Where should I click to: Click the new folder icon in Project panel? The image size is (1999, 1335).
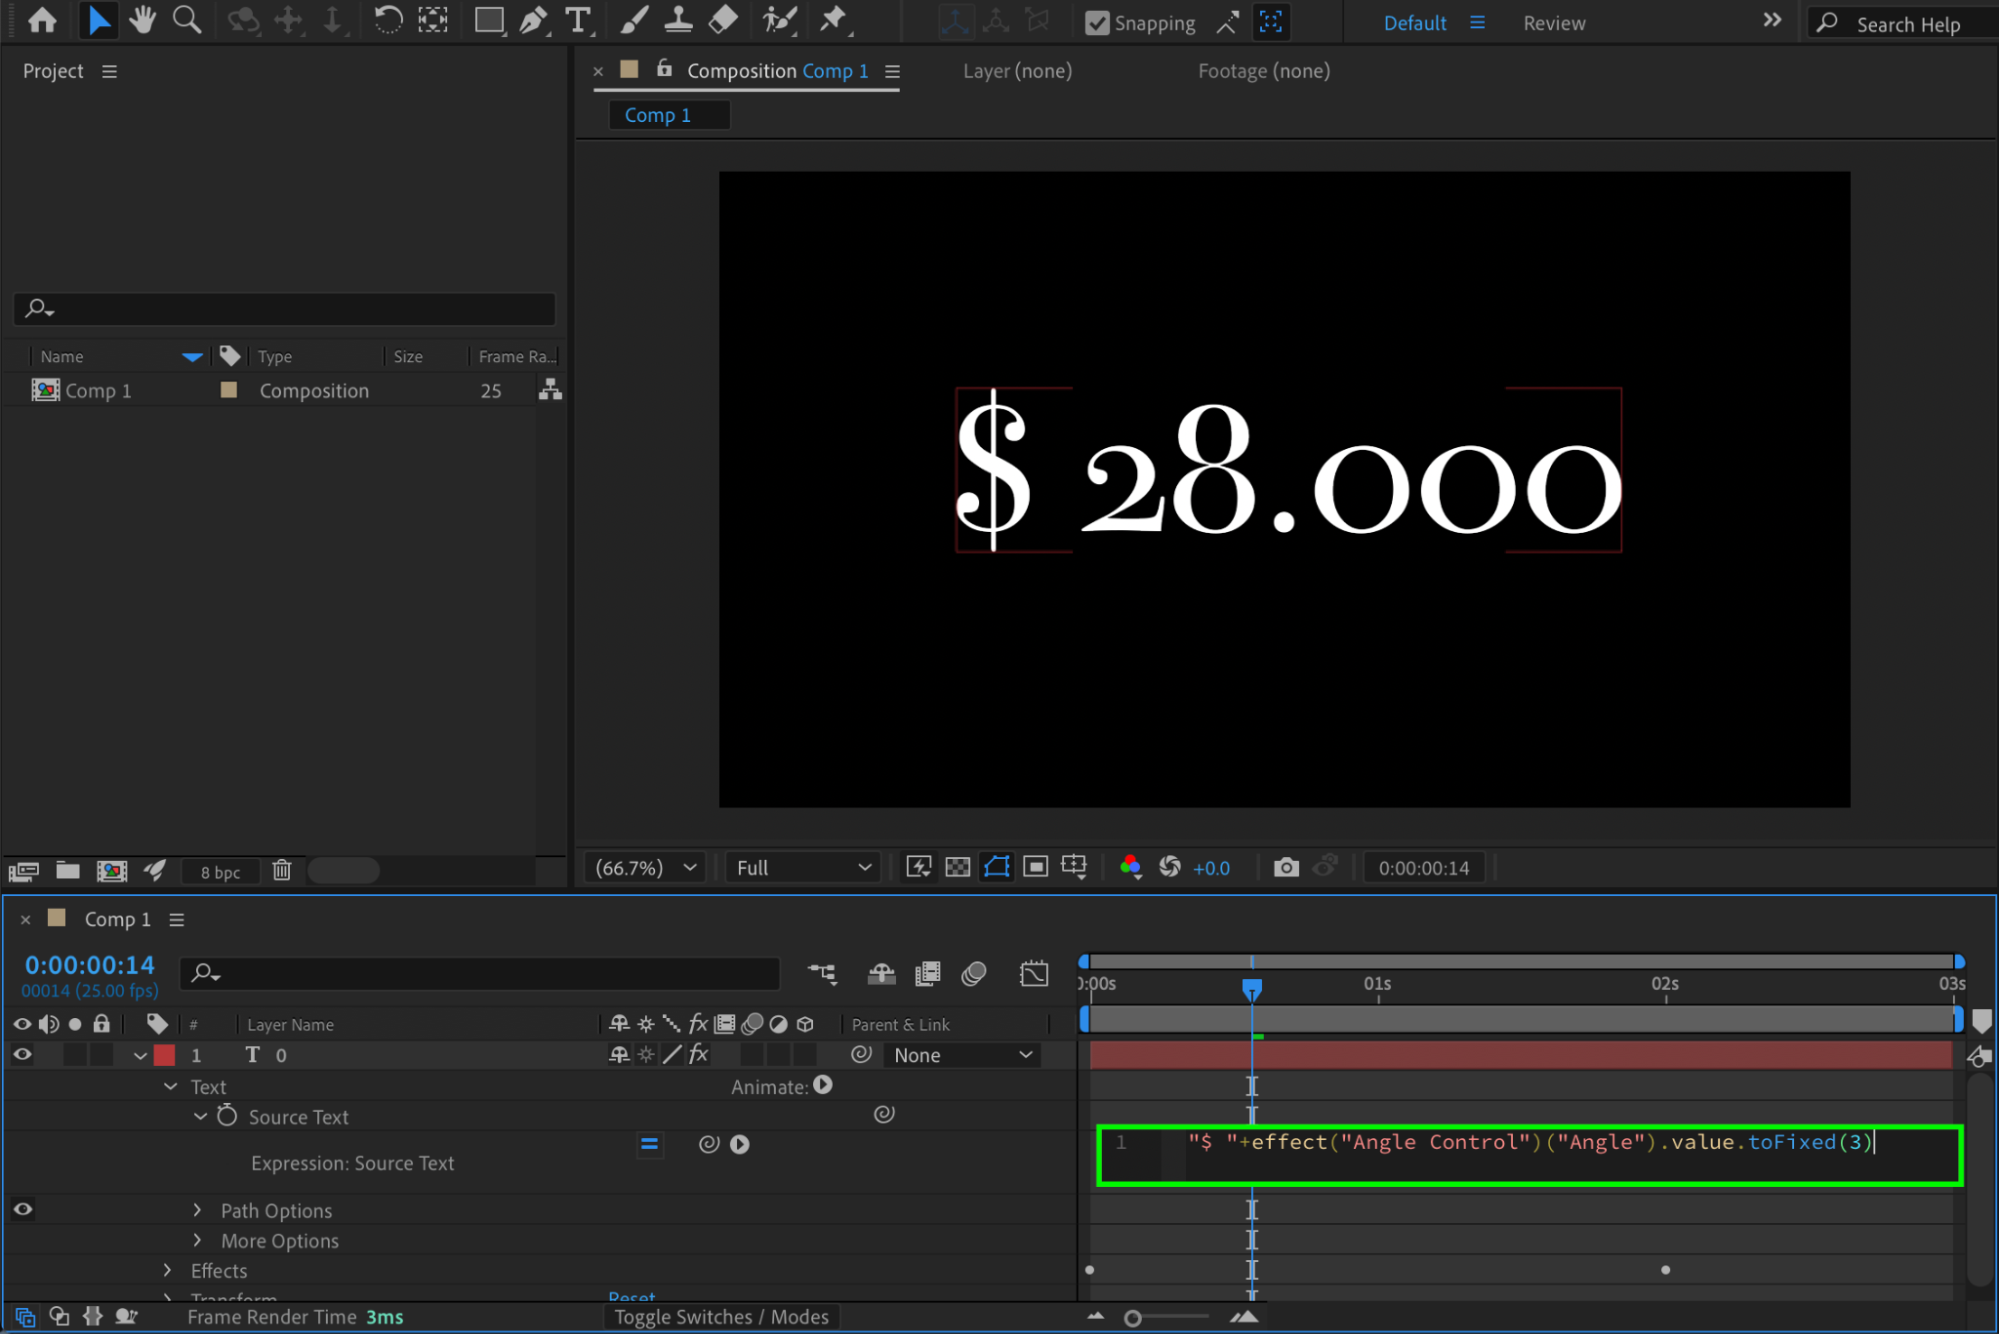pos(68,871)
